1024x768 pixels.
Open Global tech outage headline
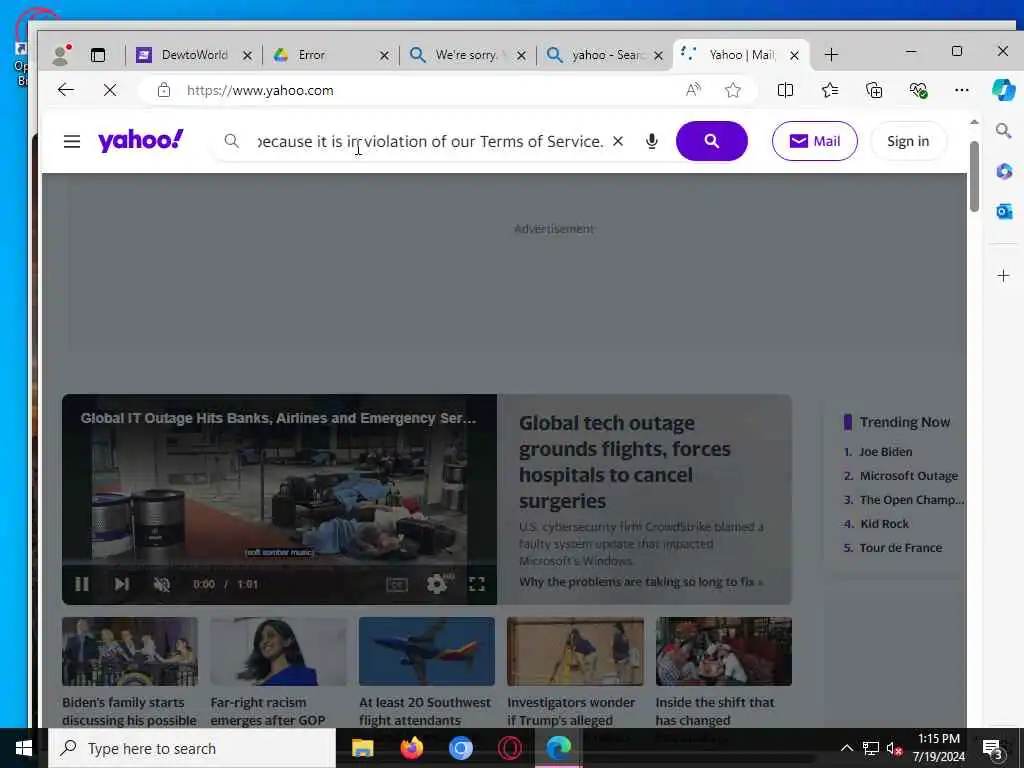click(x=624, y=462)
